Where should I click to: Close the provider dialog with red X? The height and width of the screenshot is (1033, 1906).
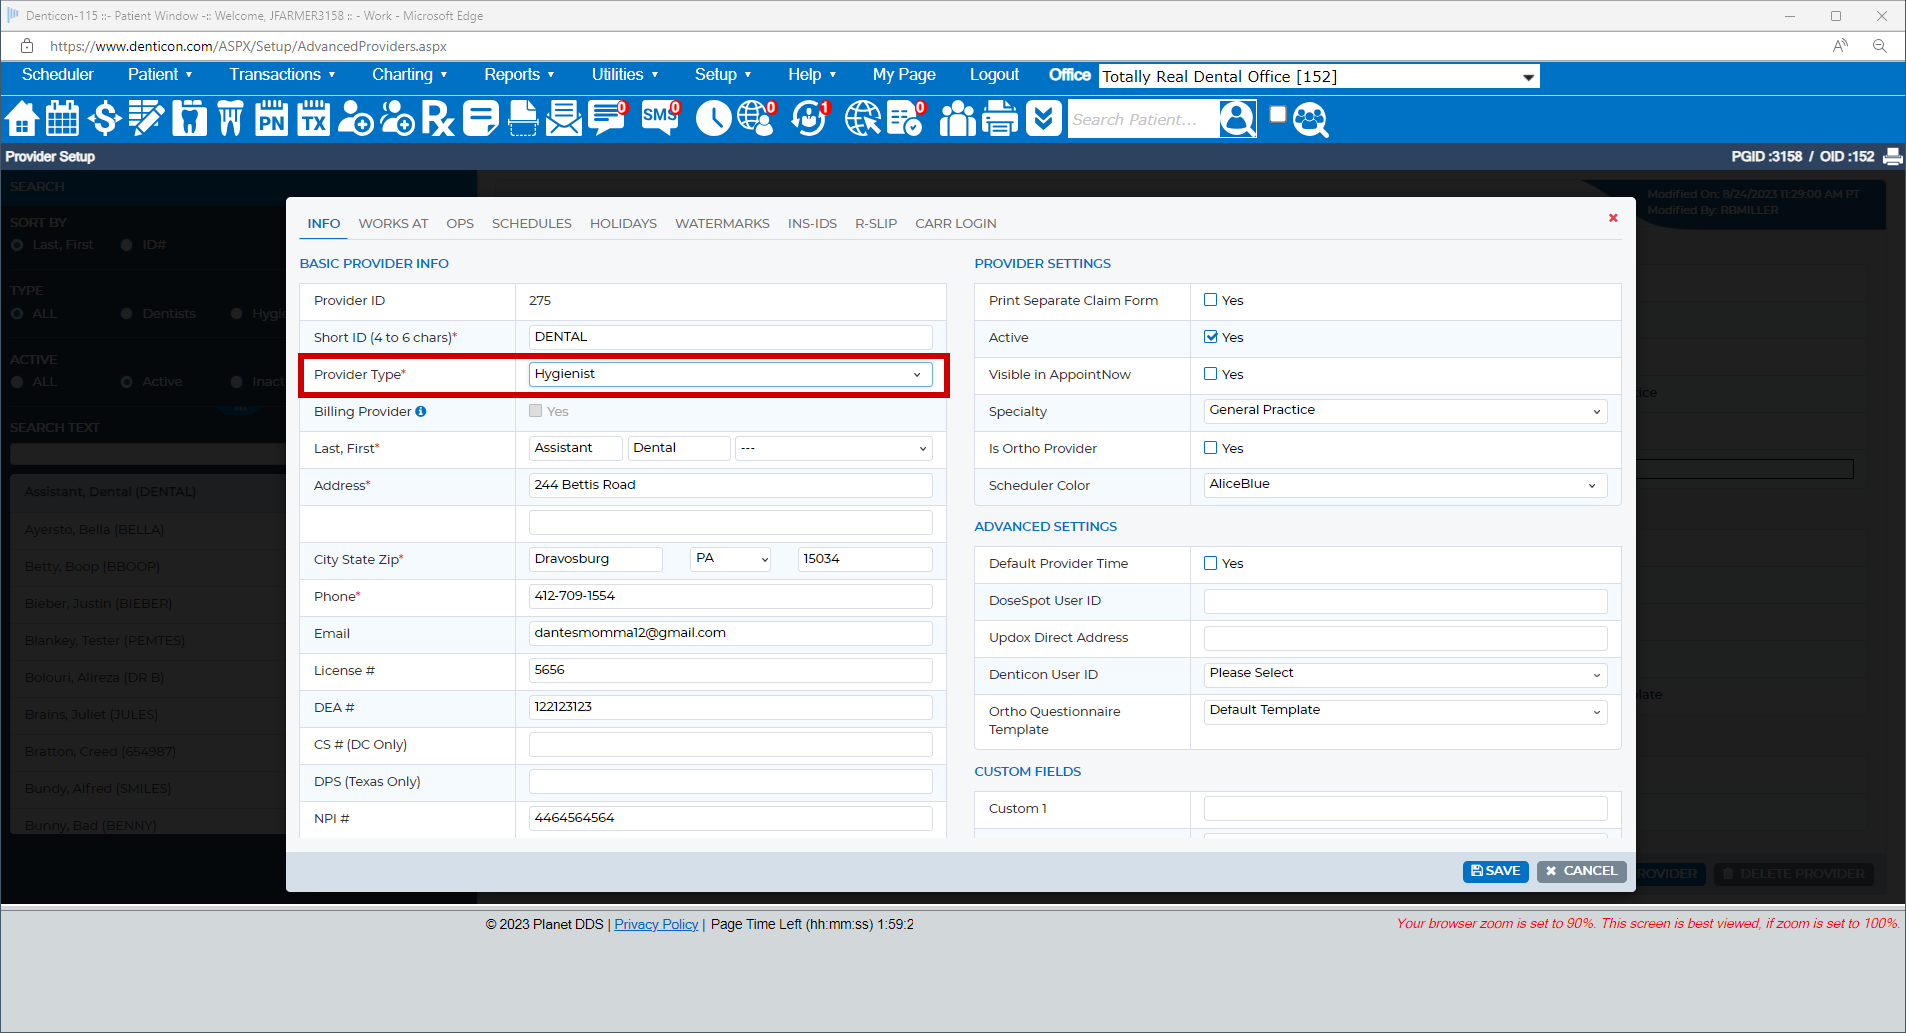tap(1613, 218)
